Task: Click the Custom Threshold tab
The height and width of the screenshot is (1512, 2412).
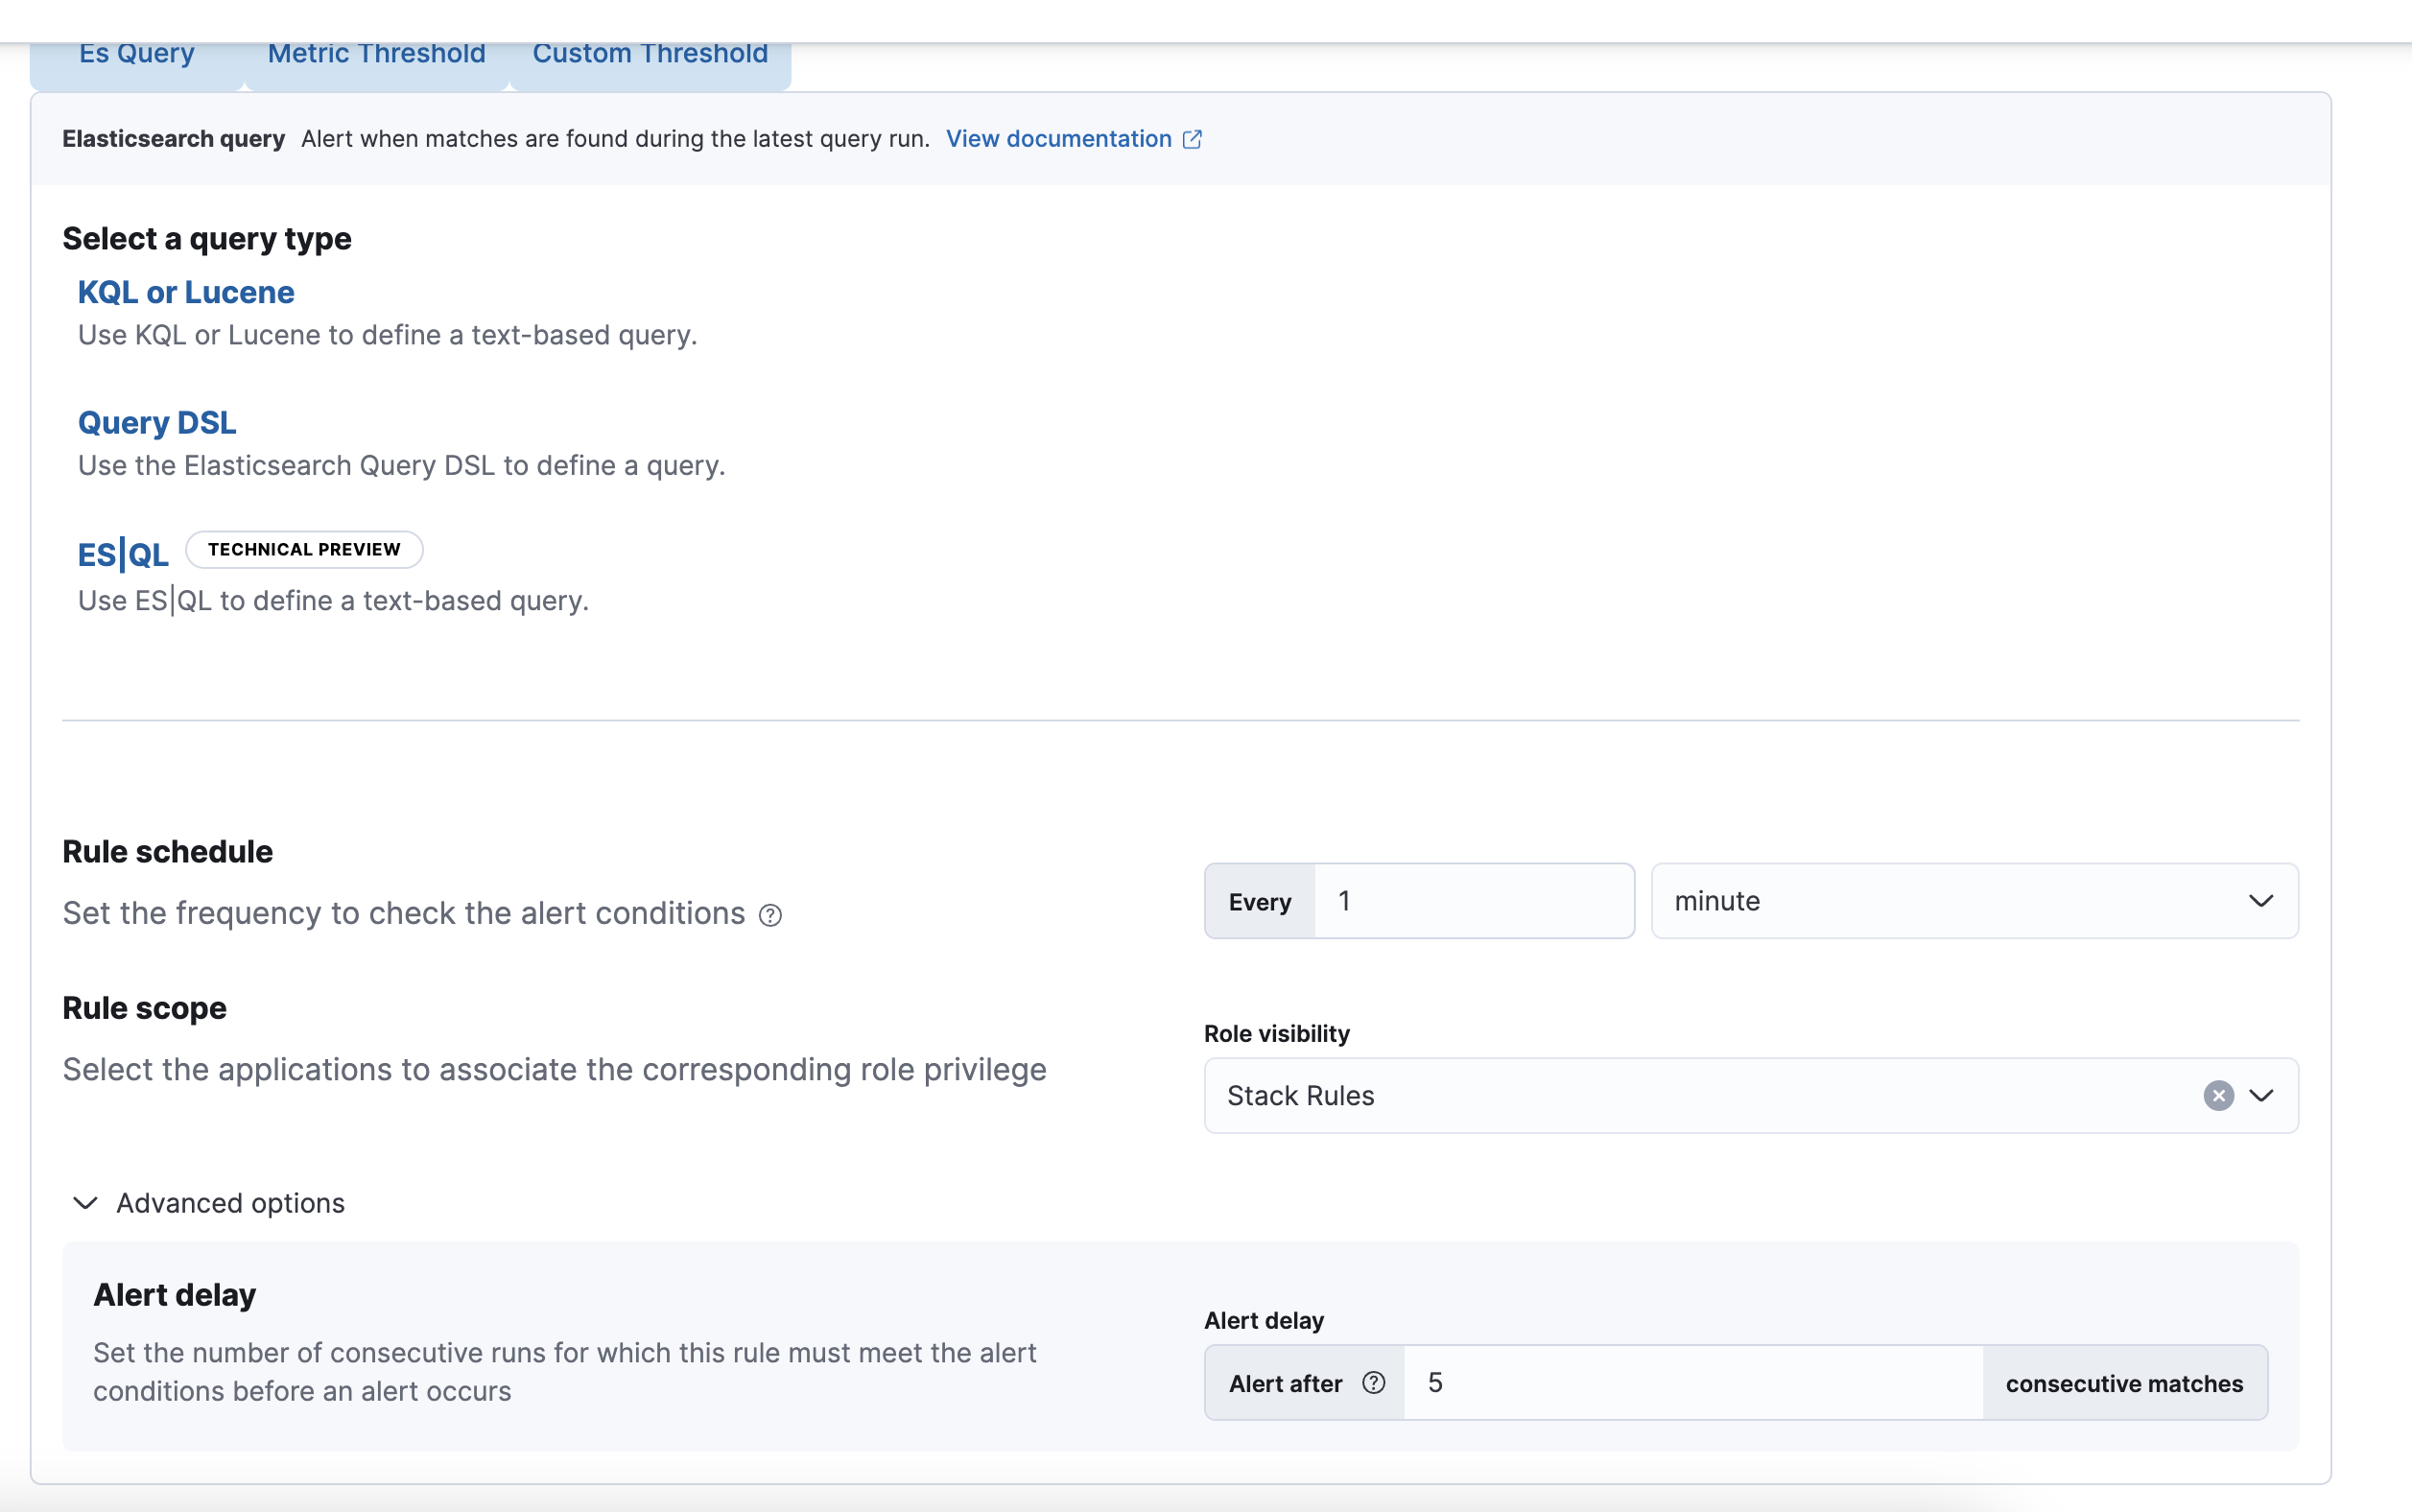Action: pyautogui.click(x=651, y=49)
